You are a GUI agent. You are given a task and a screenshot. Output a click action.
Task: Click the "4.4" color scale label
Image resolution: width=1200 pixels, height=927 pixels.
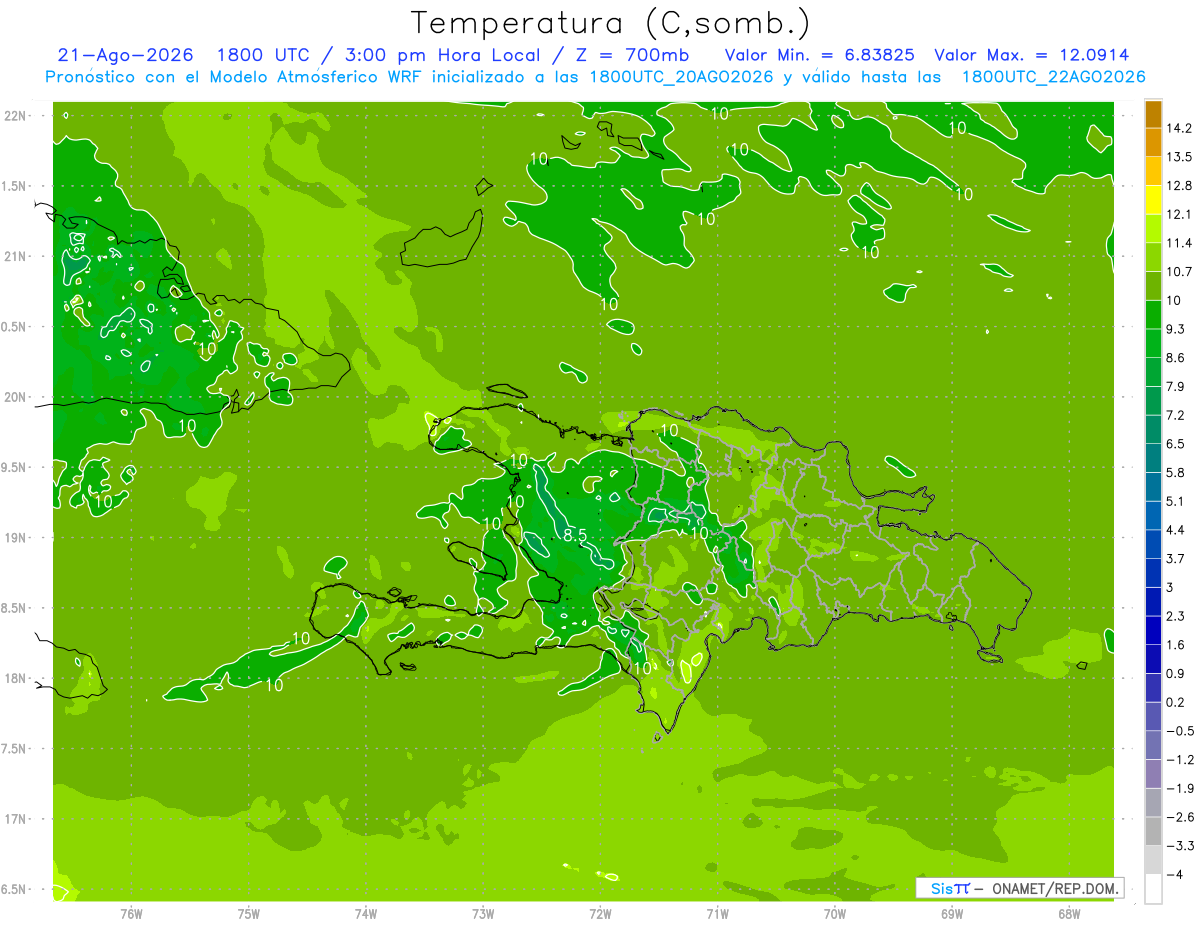1177,530
